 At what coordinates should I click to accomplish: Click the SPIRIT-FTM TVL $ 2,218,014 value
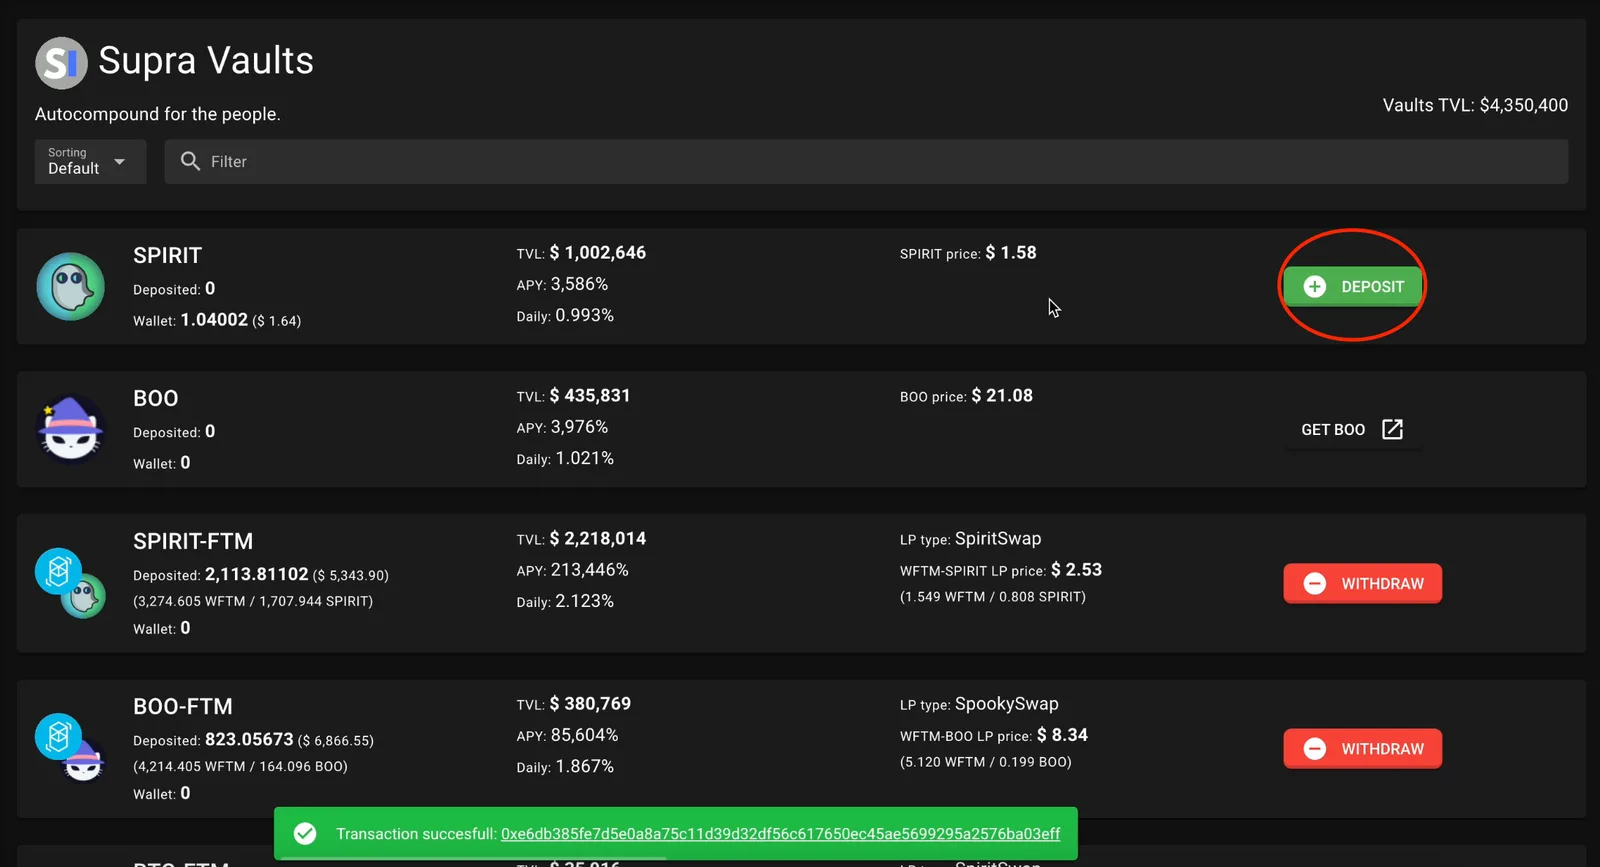click(598, 539)
